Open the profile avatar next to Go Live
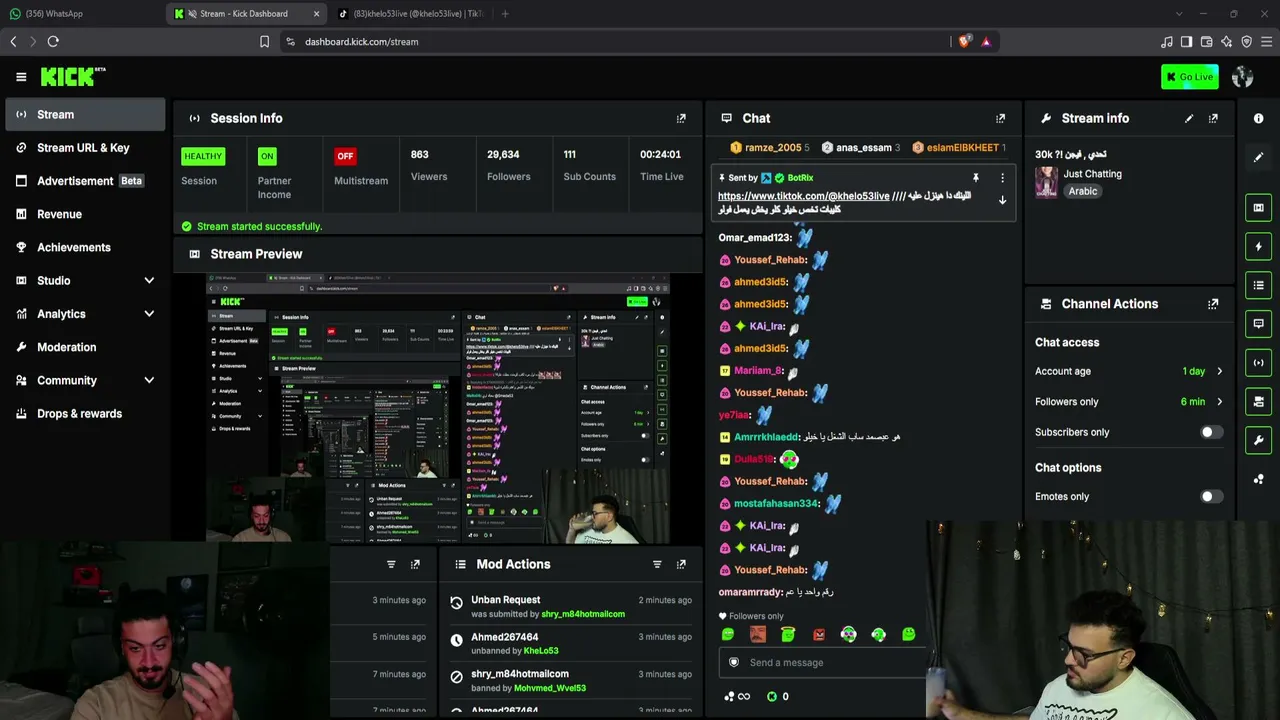The image size is (1280, 720). [x=1243, y=77]
